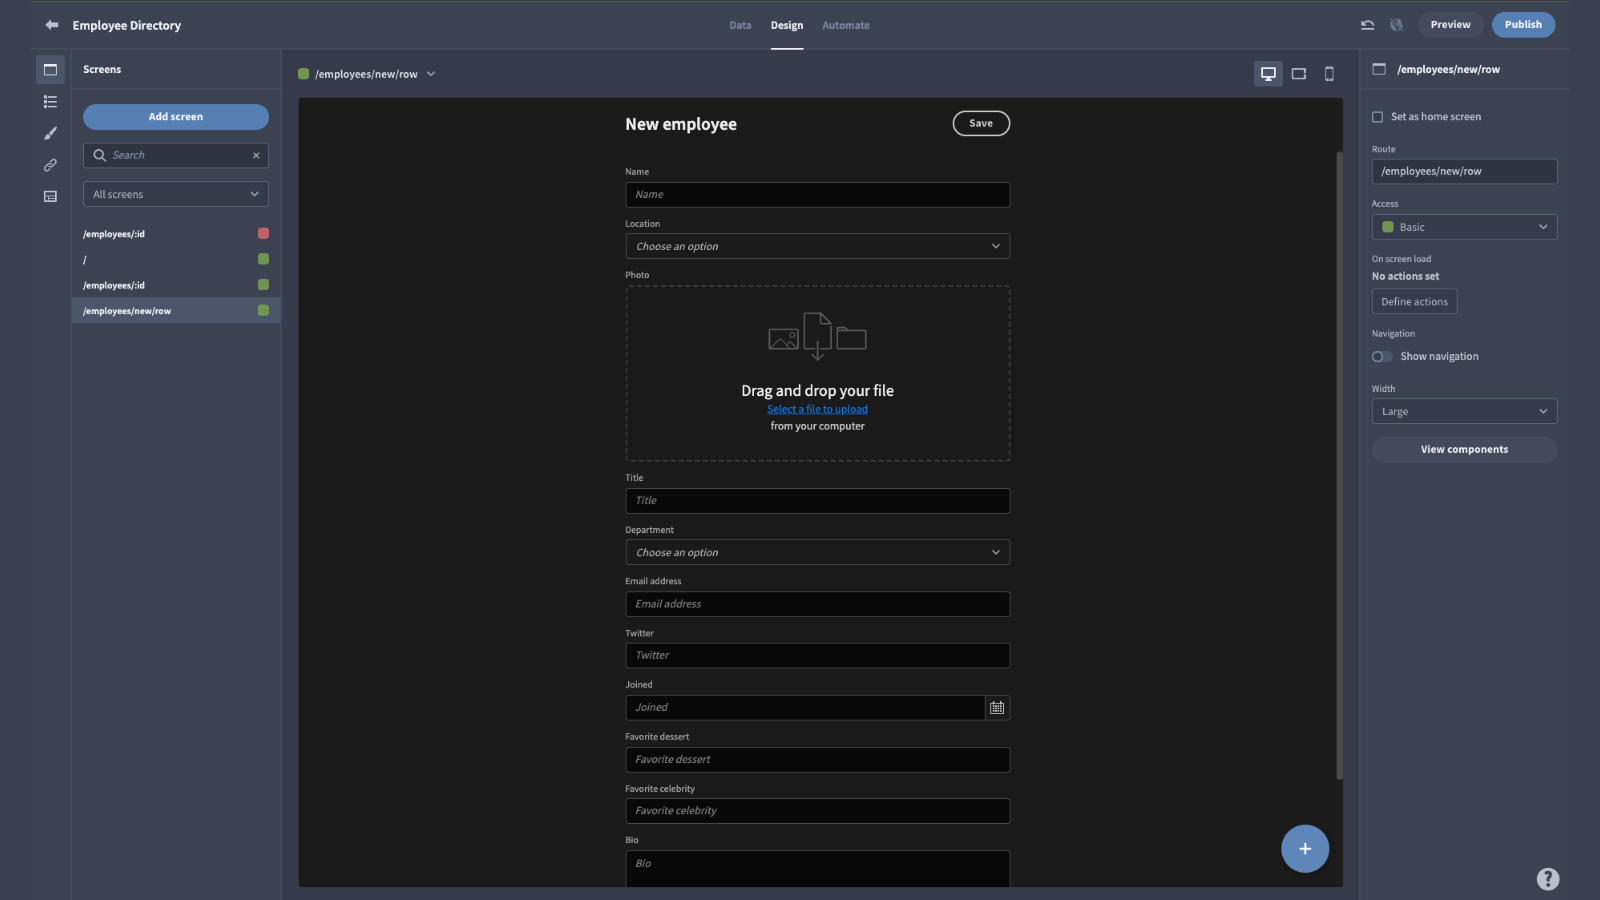Open the link settings in the left sidebar
The image size is (1600, 900).
tap(49, 164)
